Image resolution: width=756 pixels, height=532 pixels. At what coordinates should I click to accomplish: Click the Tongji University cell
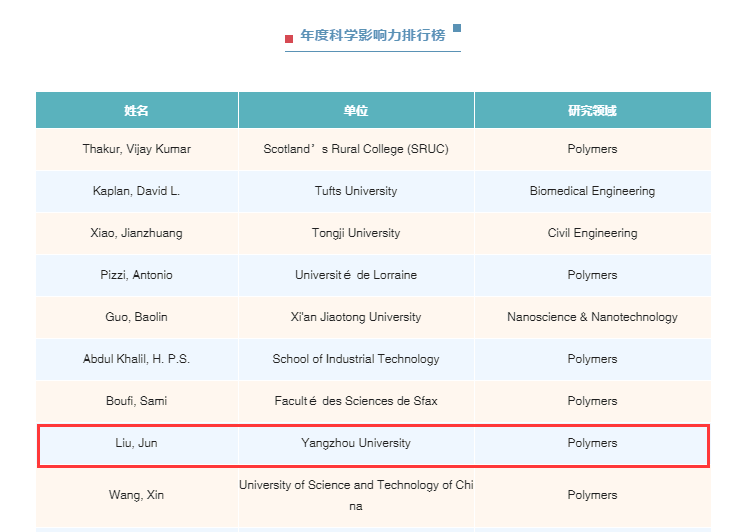356,233
